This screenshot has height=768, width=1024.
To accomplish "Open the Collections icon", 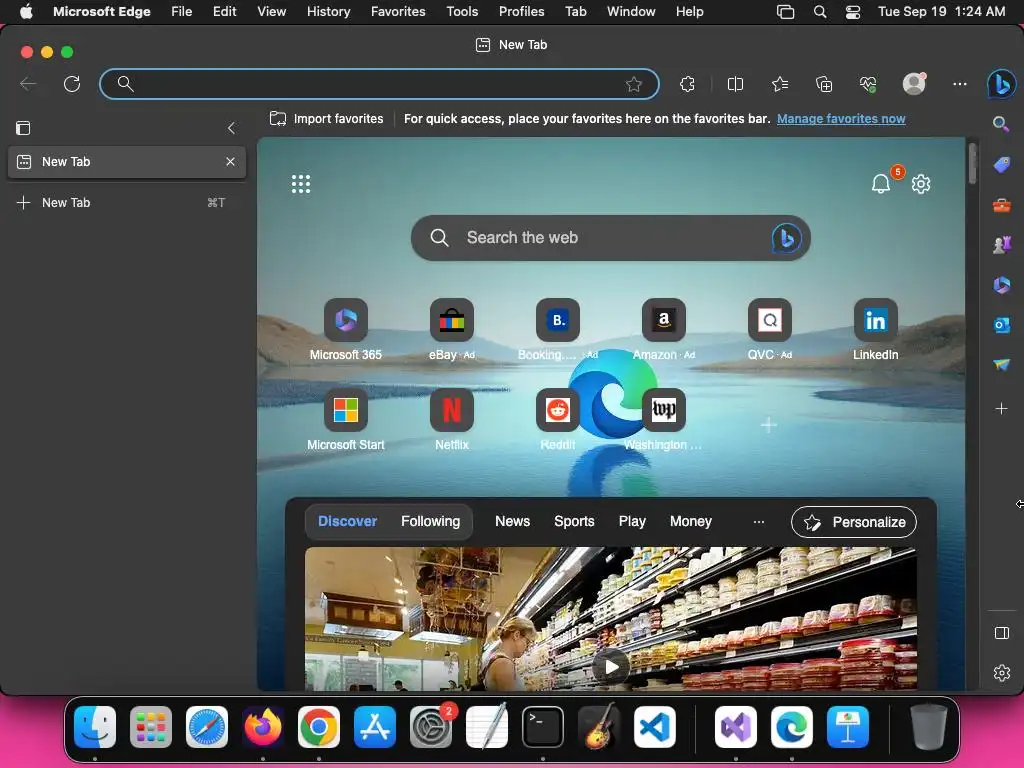I will [824, 84].
